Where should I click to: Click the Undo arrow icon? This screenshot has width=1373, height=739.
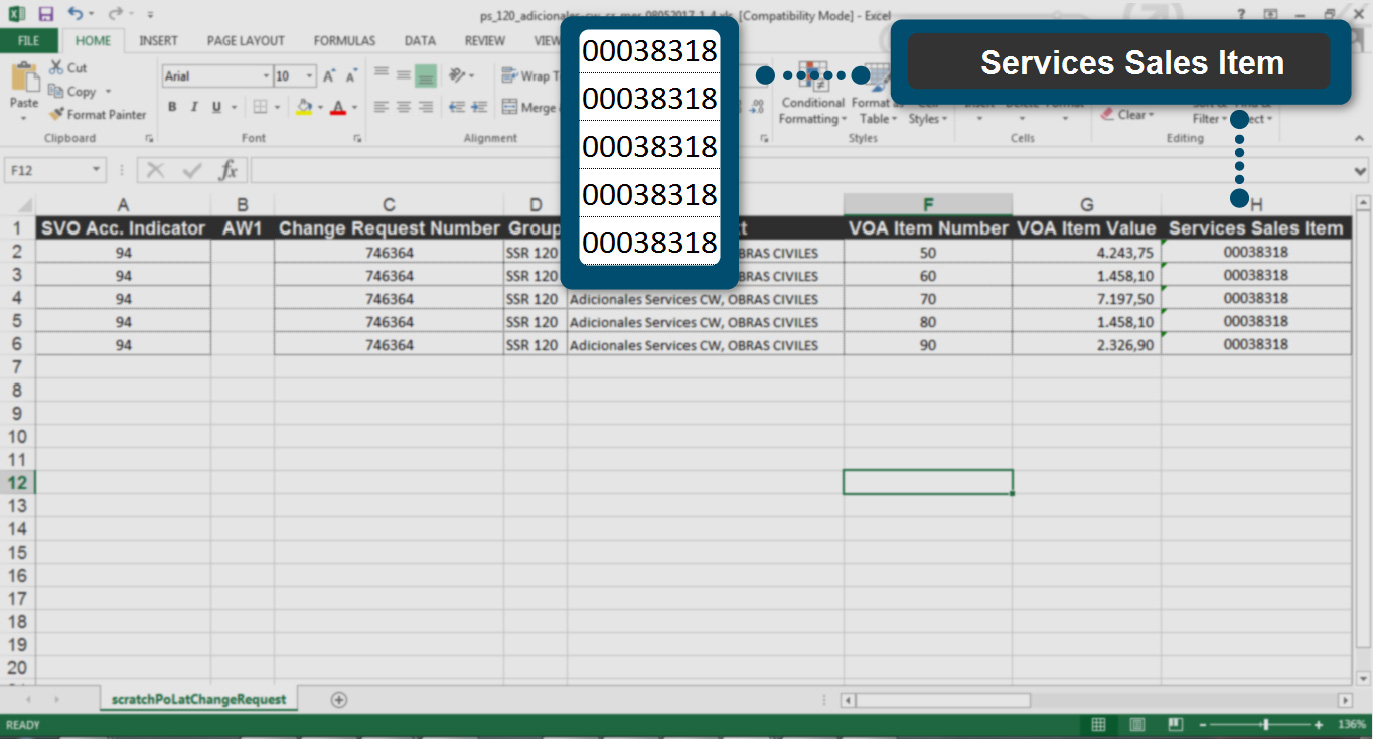(x=75, y=14)
